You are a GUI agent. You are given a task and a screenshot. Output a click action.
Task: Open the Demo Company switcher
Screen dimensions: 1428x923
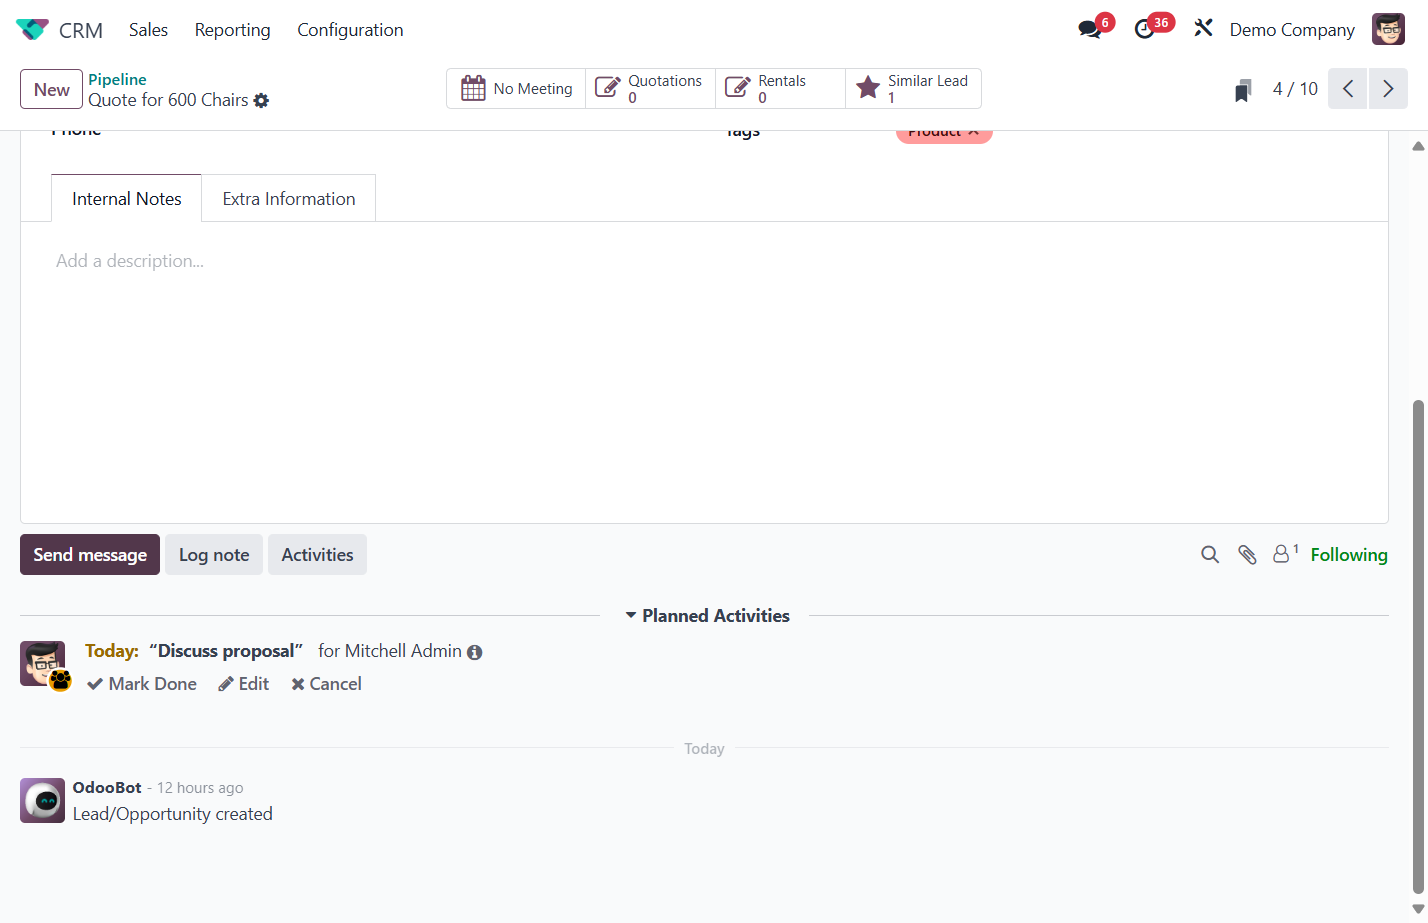(1292, 30)
